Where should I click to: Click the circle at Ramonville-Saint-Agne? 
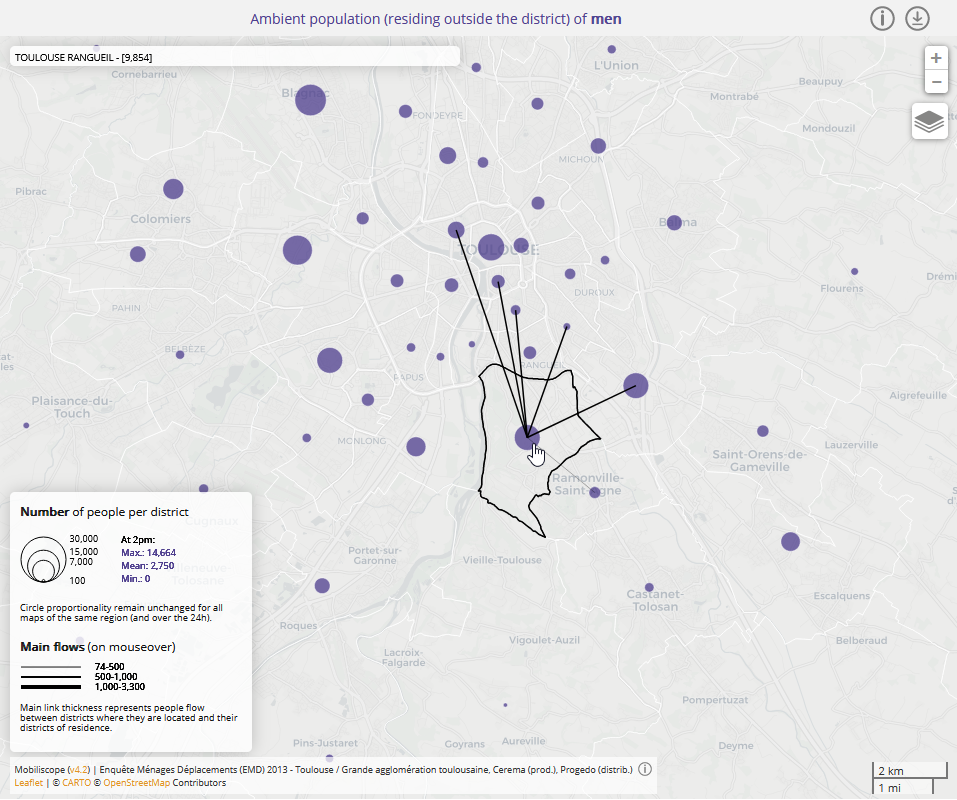coord(595,492)
